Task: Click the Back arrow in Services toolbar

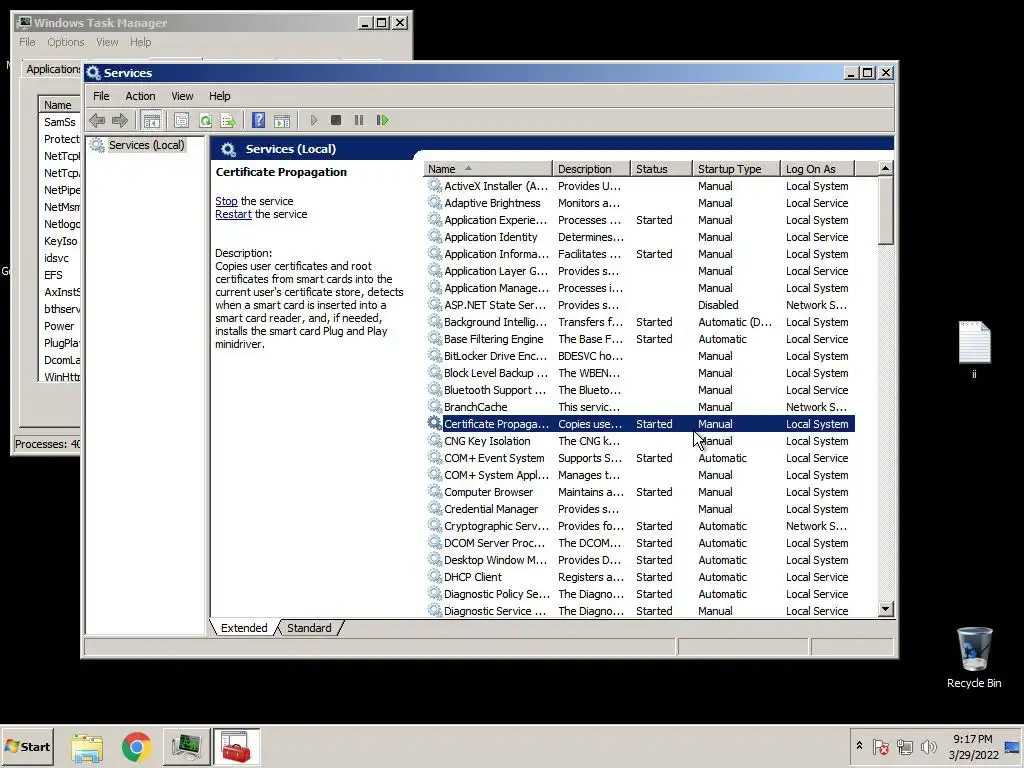Action: pos(97,120)
